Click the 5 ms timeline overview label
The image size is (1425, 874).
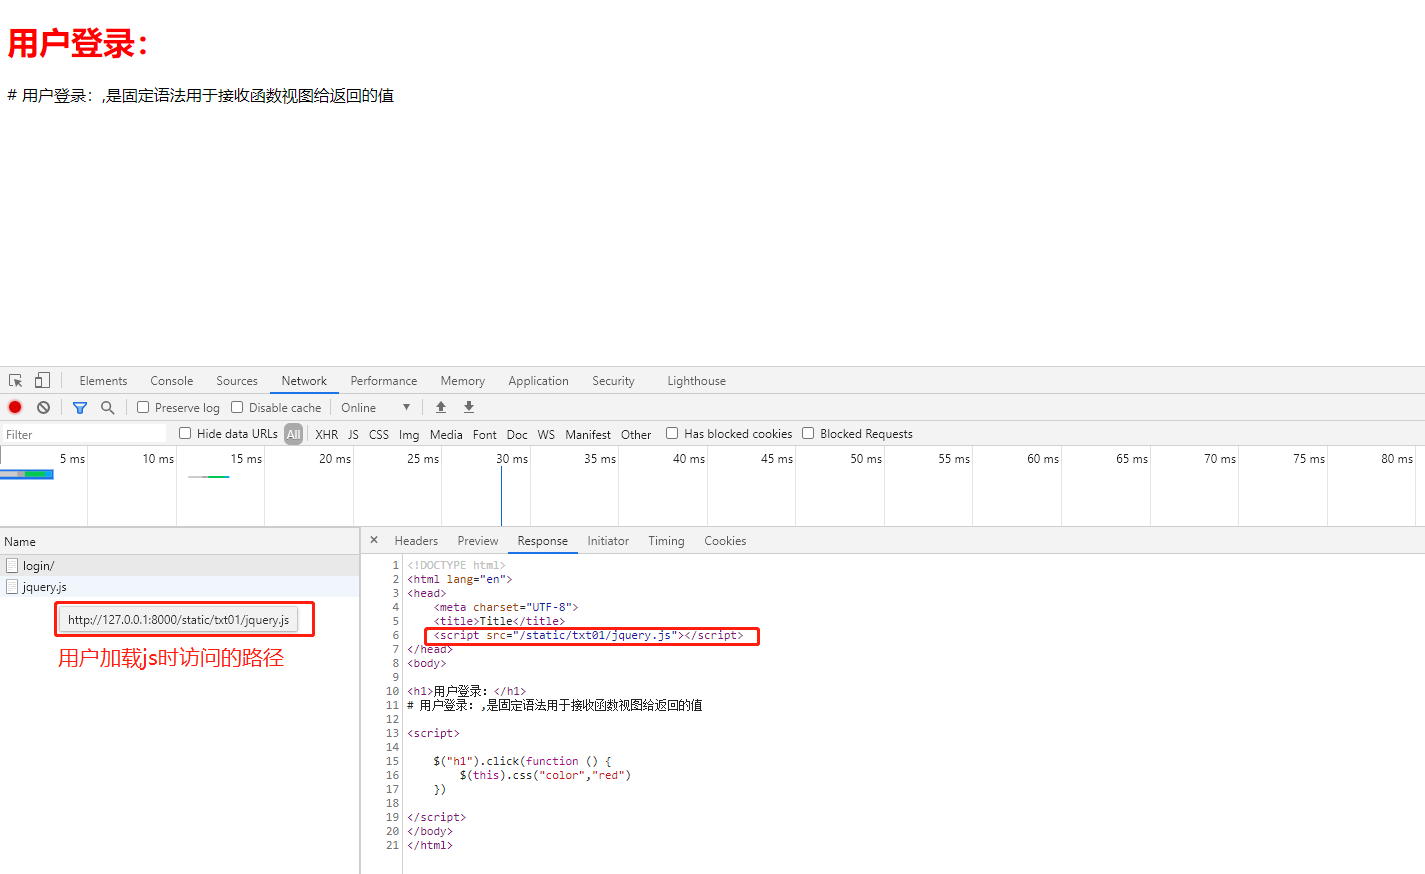click(x=72, y=459)
